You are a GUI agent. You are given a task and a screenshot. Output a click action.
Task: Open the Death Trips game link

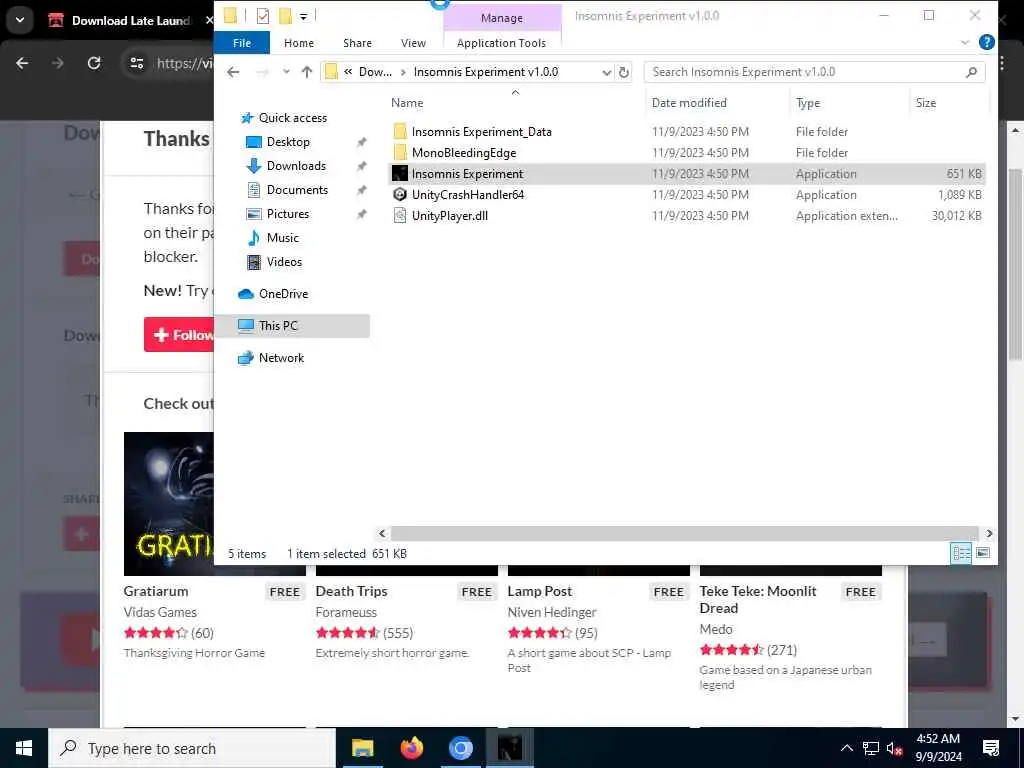[x=351, y=591]
